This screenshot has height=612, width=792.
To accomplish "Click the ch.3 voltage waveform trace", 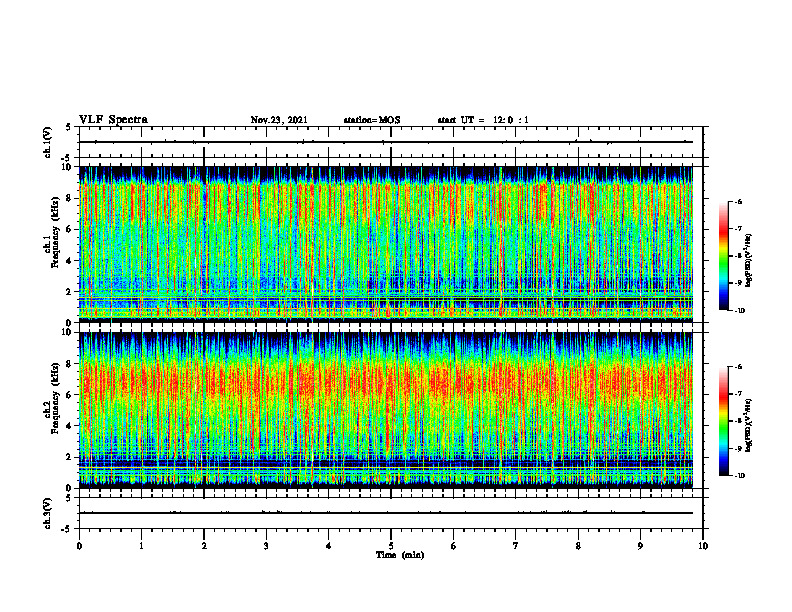I will tap(386, 513).
